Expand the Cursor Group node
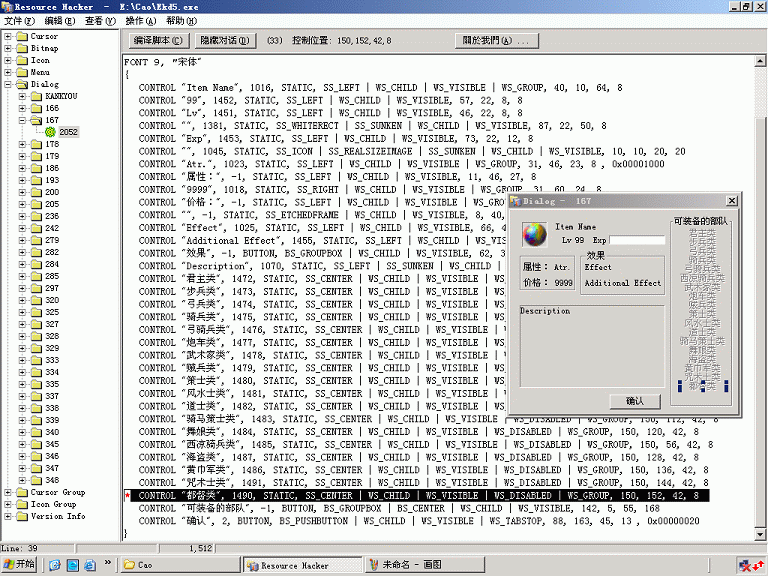 pyautogui.click(x=8, y=492)
